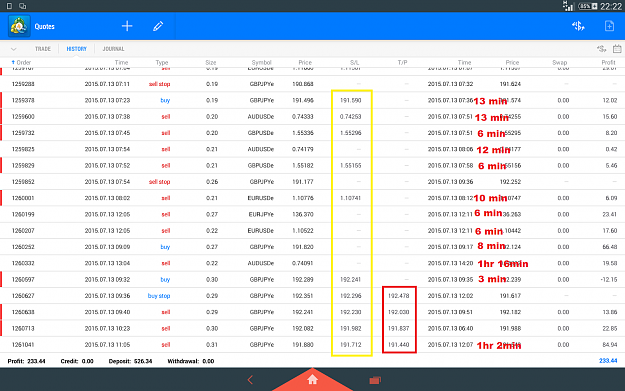Tap the Android home button
This screenshot has width=625, height=391.
click(x=312, y=379)
